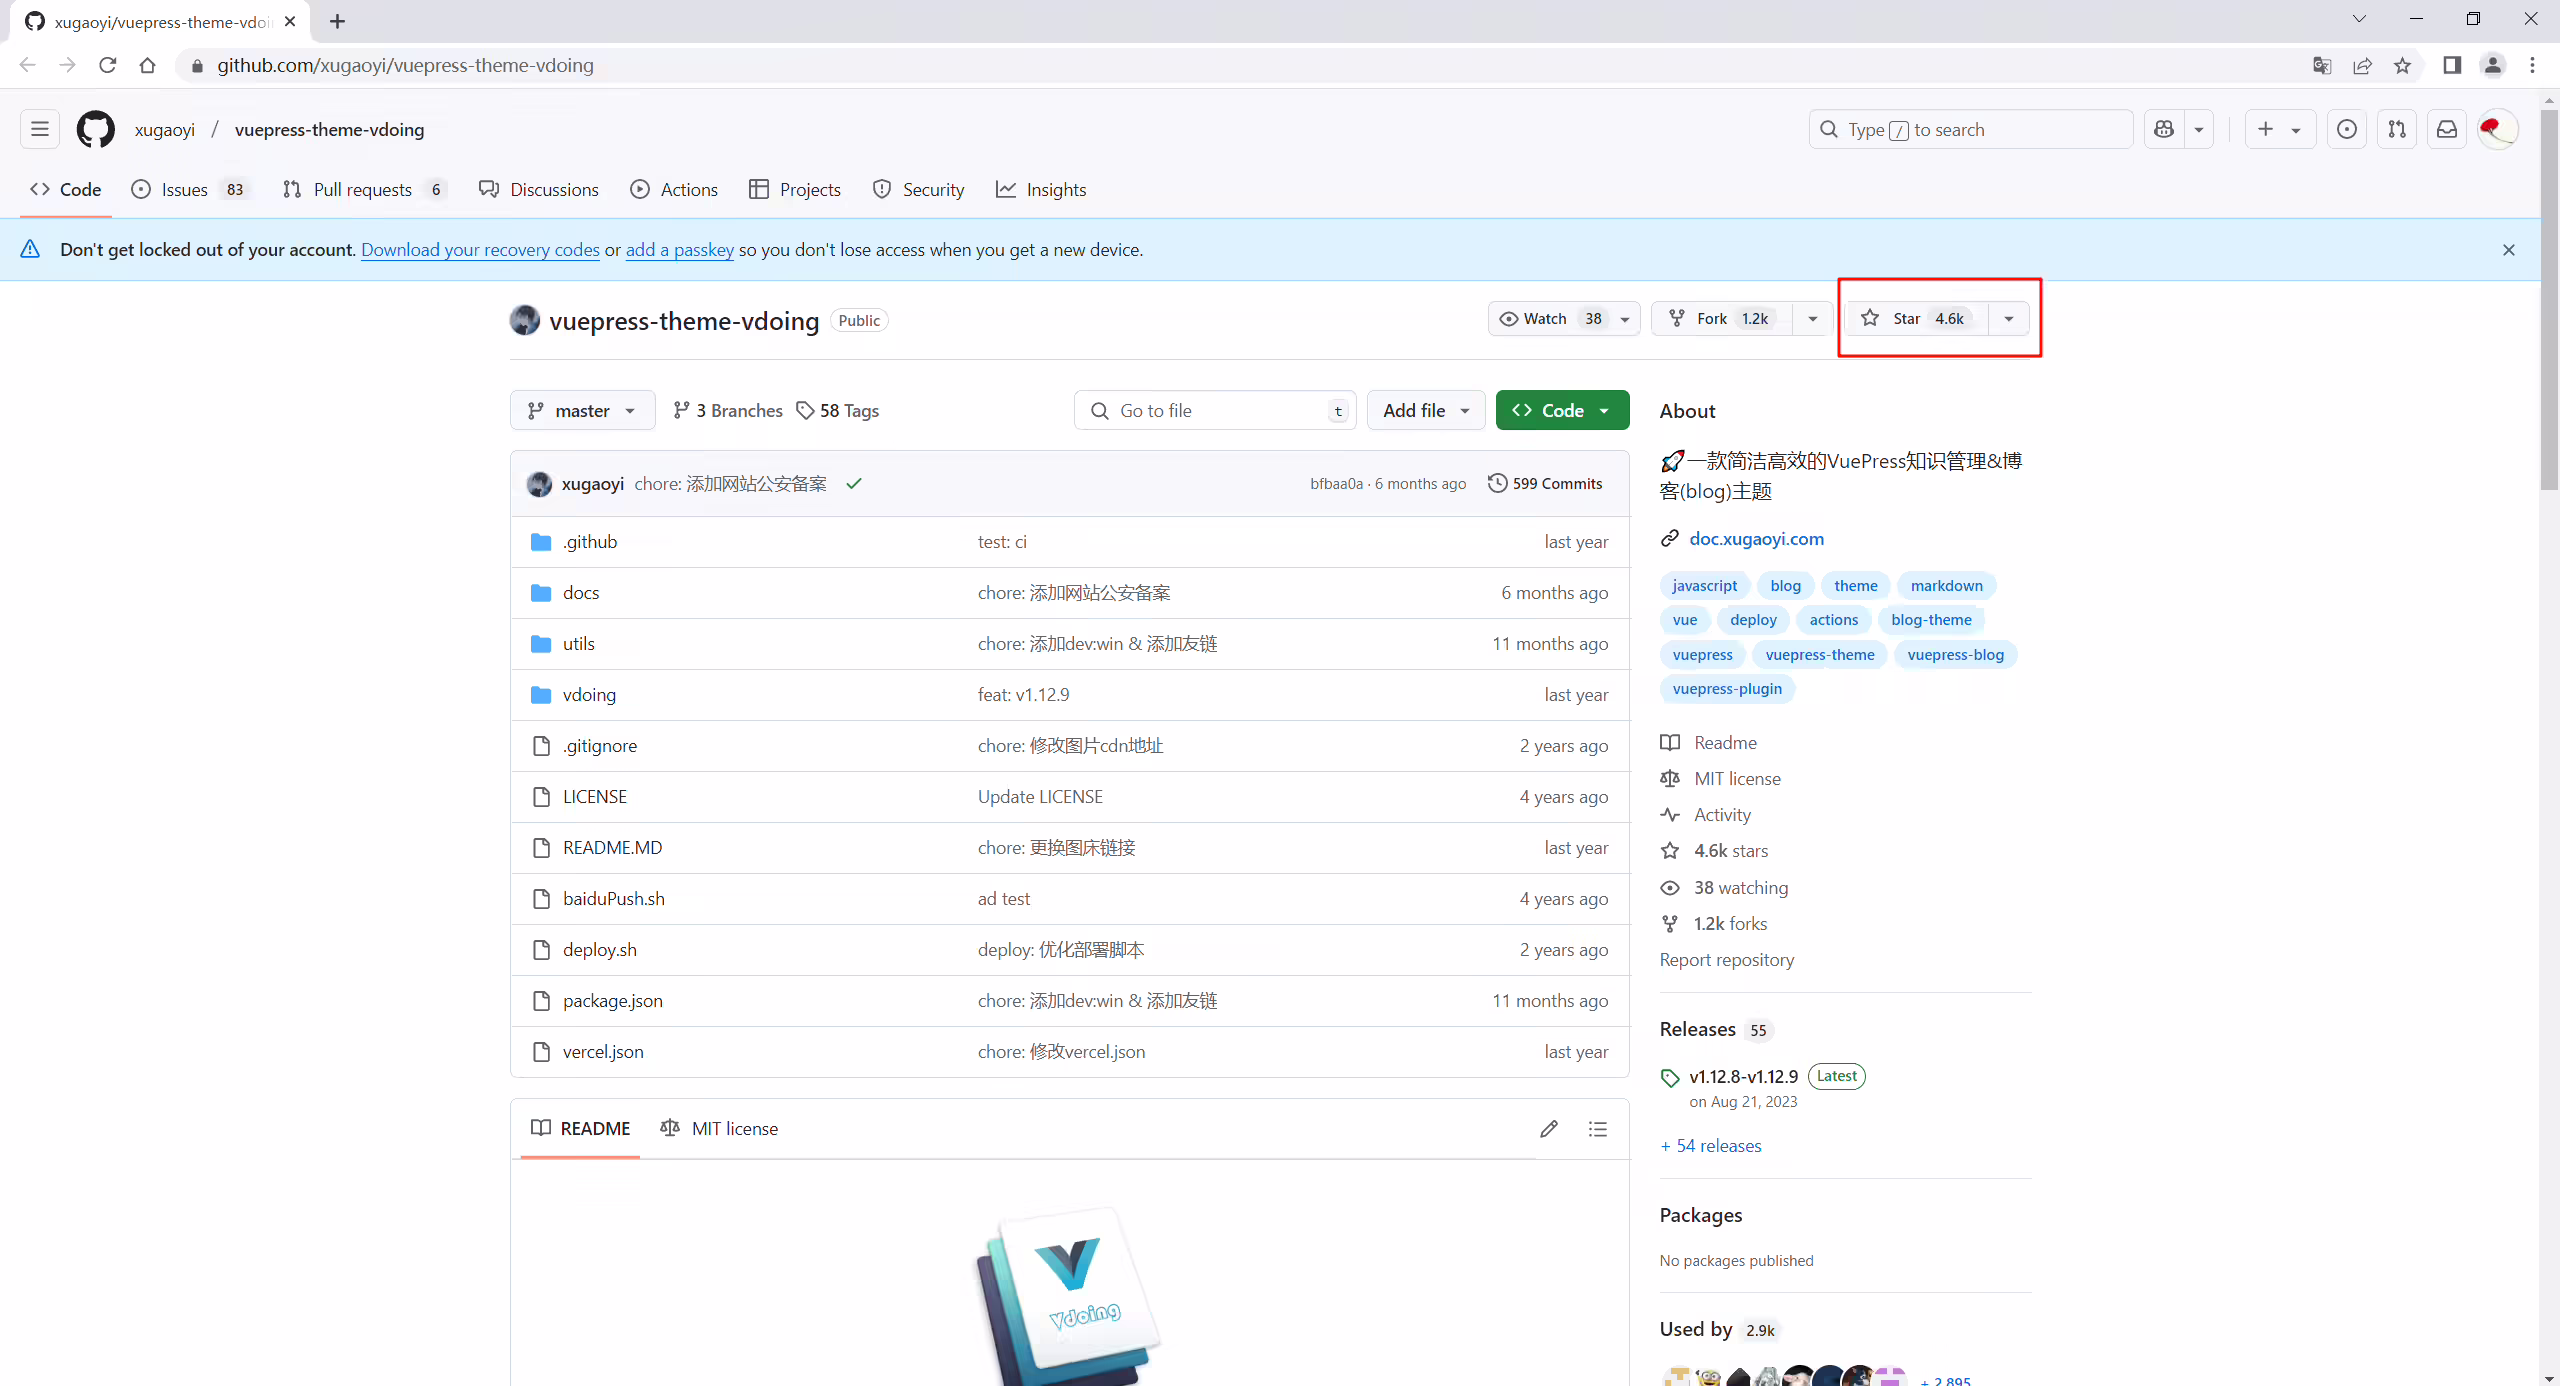Show the + 54 releases link
The image size is (2560, 1386).
click(x=1711, y=1145)
